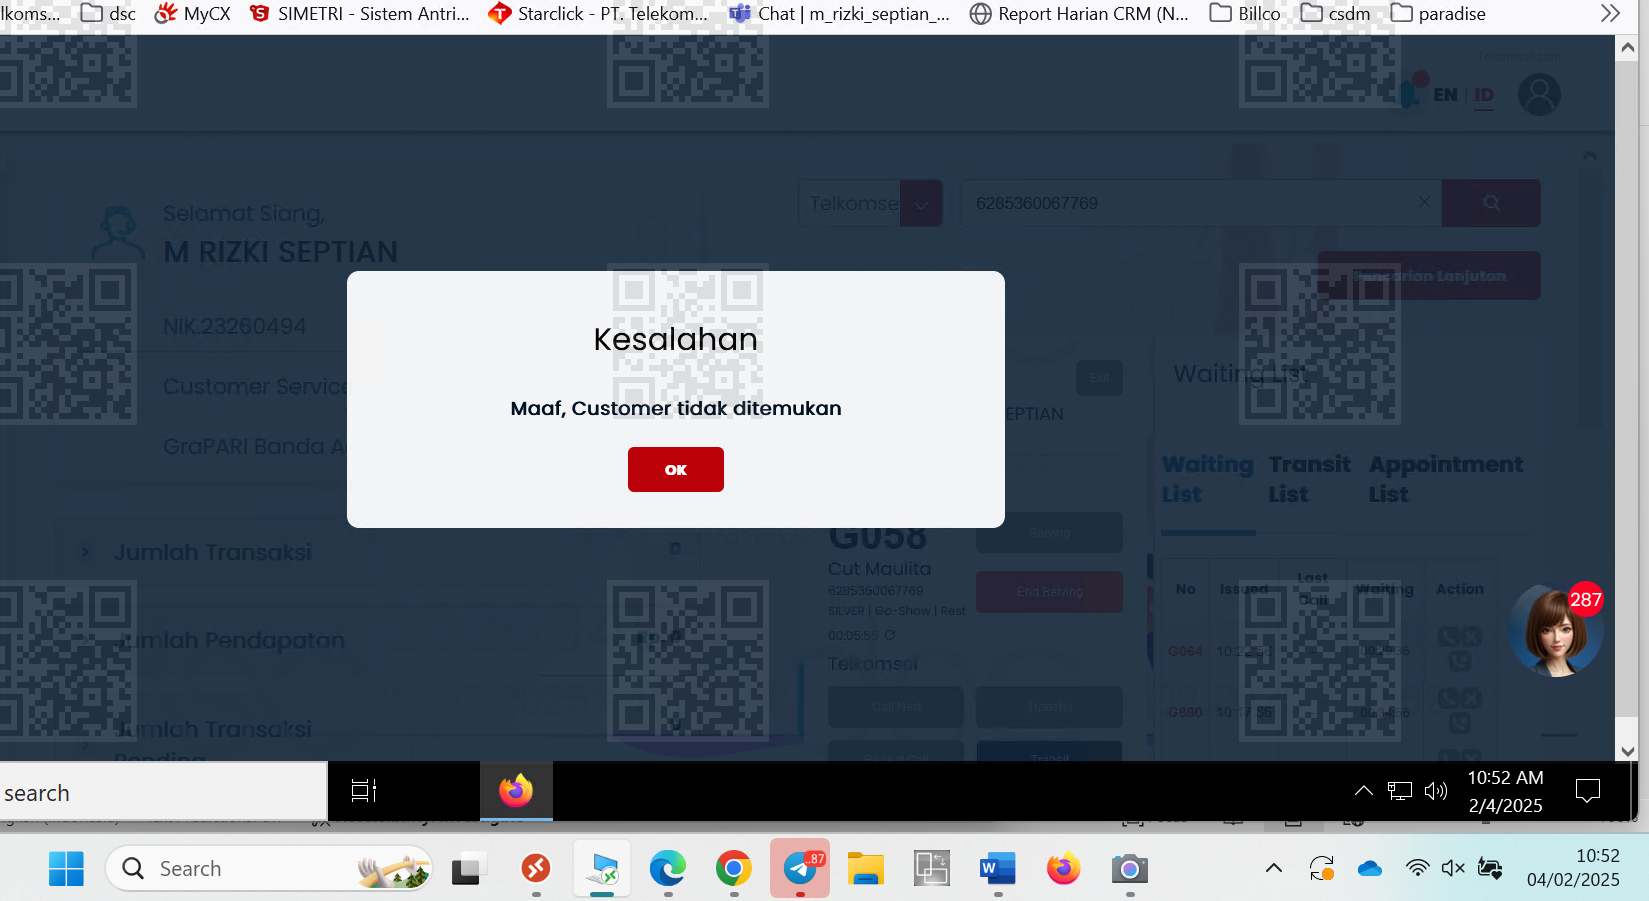Refresh the serving timer icon

890,635
